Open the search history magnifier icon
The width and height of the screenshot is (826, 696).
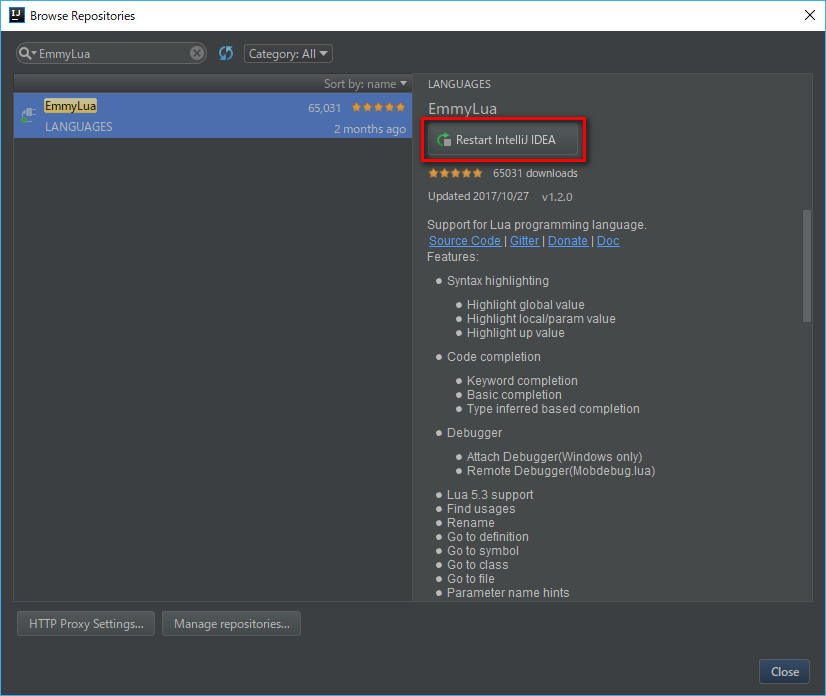click(x=27, y=53)
